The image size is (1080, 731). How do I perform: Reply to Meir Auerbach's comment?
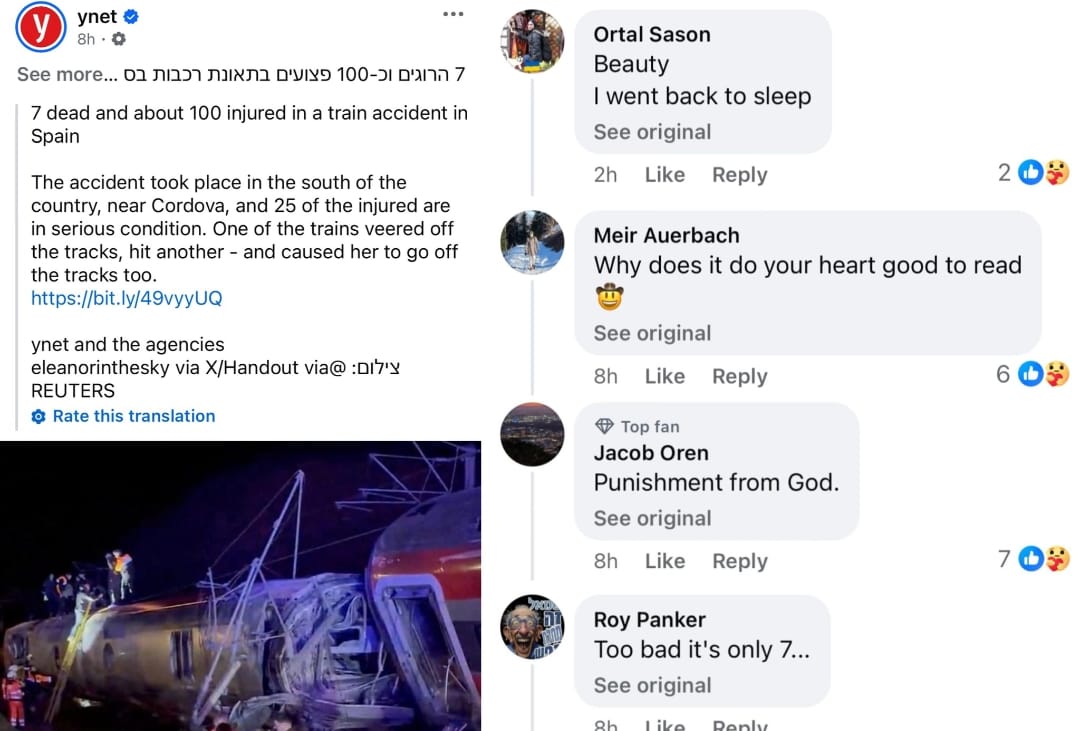coord(739,377)
